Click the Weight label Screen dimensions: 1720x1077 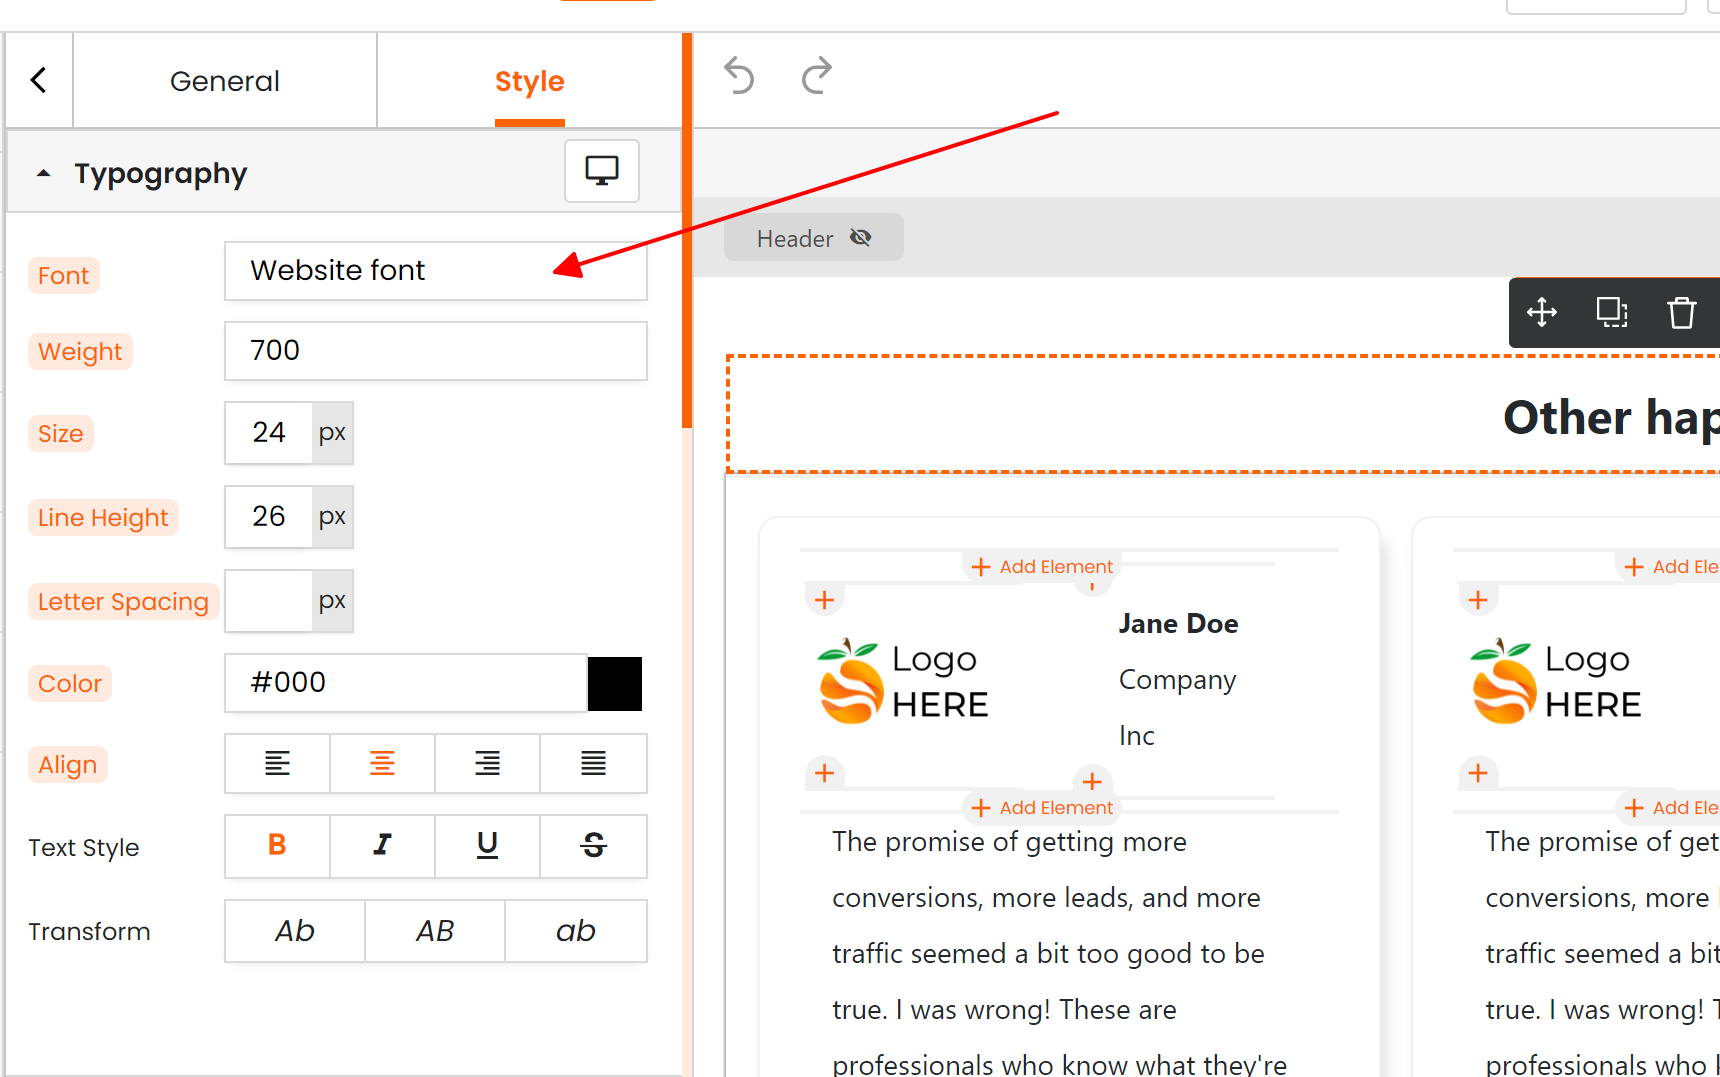pos(80,351)
